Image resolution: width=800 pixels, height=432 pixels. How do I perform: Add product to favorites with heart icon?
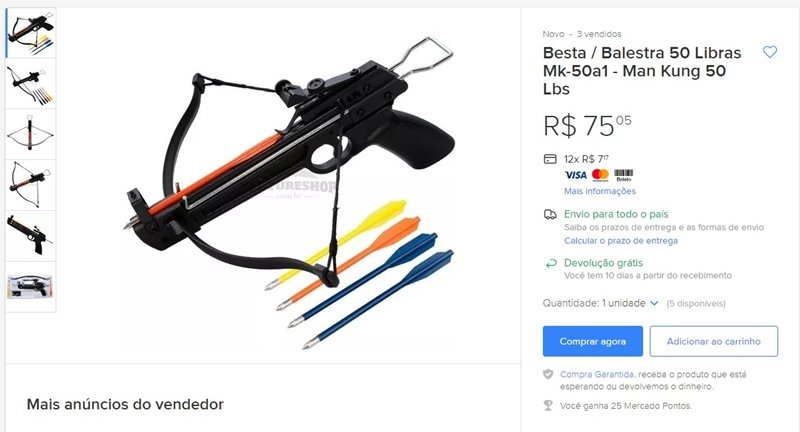pos(769,52)
